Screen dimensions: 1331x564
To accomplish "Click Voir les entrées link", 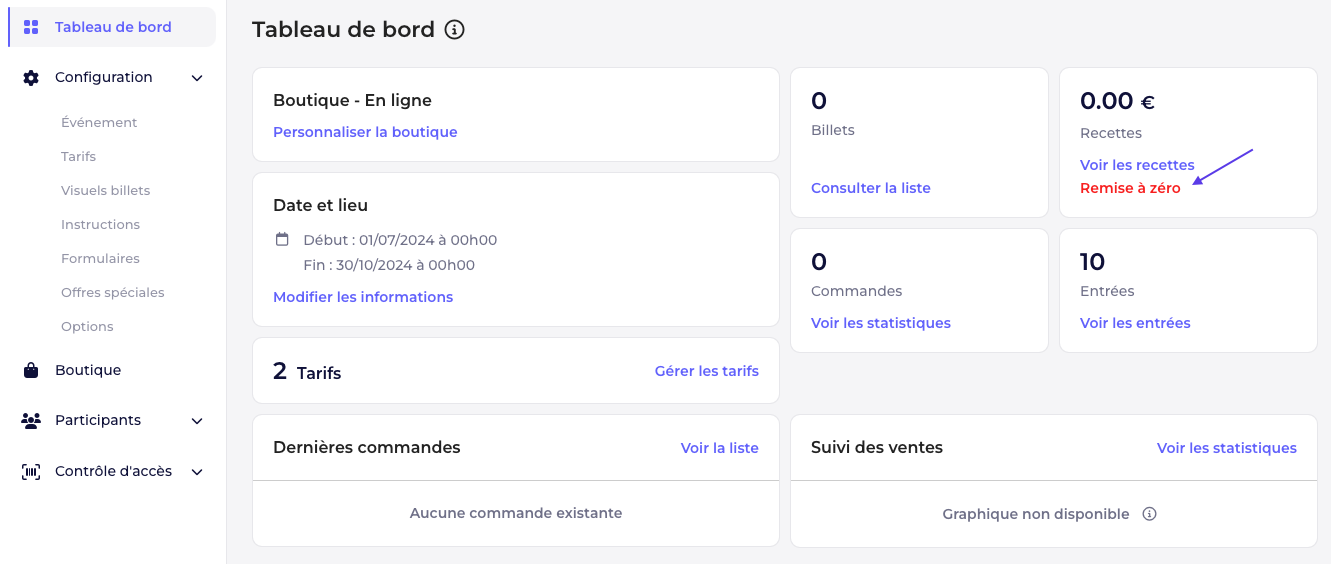I will click(x=1135, y=323).
